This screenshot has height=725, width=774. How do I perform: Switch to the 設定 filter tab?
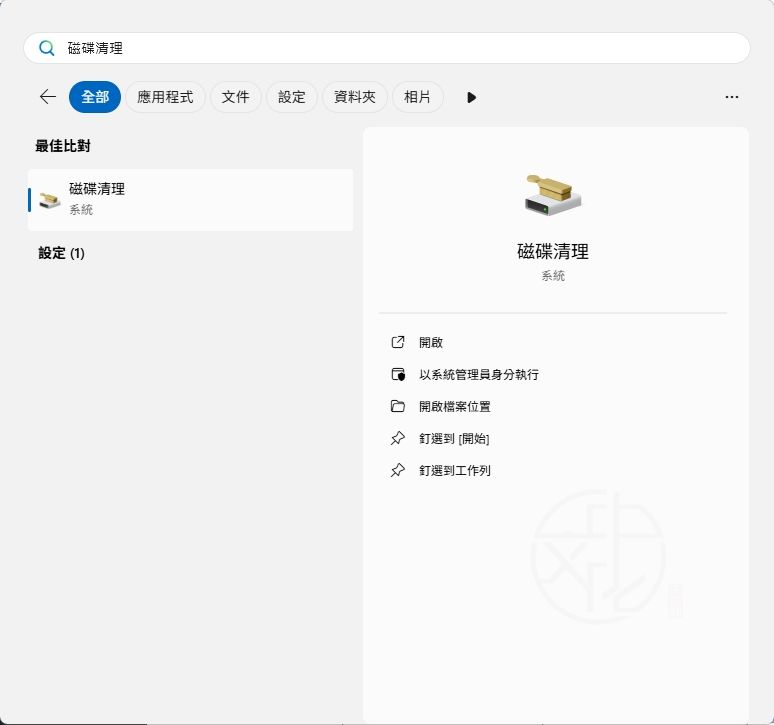click(x=291, y=97)
